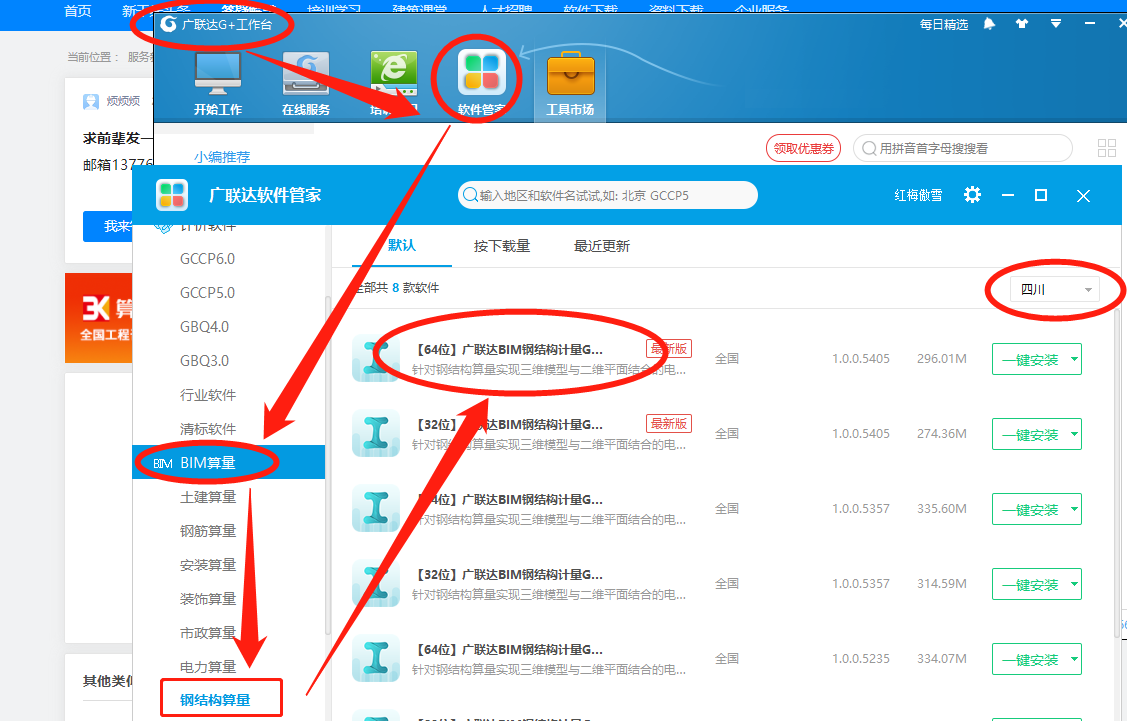Switch to the 最近更新 tab
Viewport: 1127px width, 721px height.
(602, 246)
